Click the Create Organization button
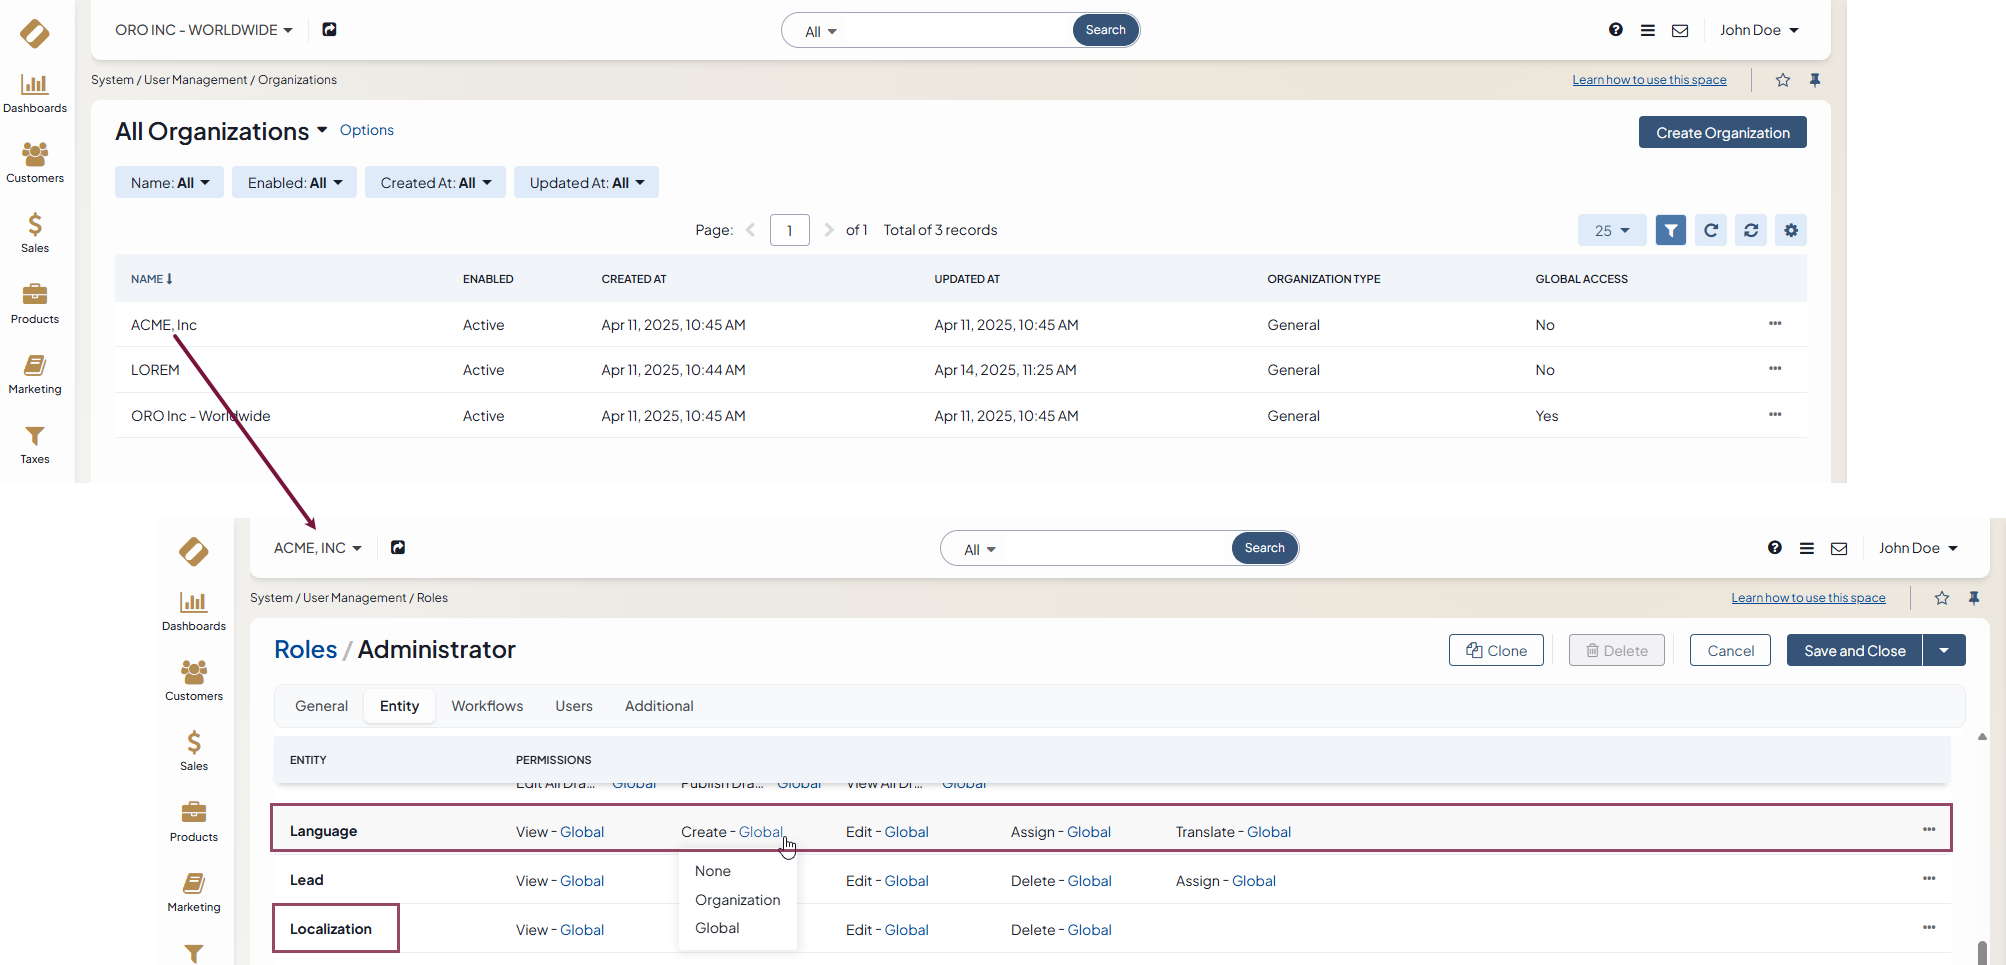The height and width of the screenshot is (965, 2006). click(1722, 133)
